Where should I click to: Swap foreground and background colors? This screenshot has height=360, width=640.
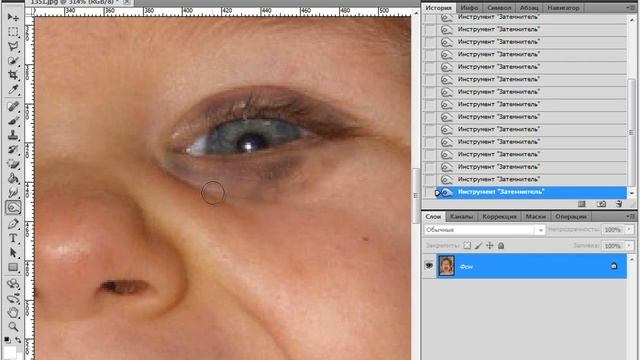click(x=18, y=340)
